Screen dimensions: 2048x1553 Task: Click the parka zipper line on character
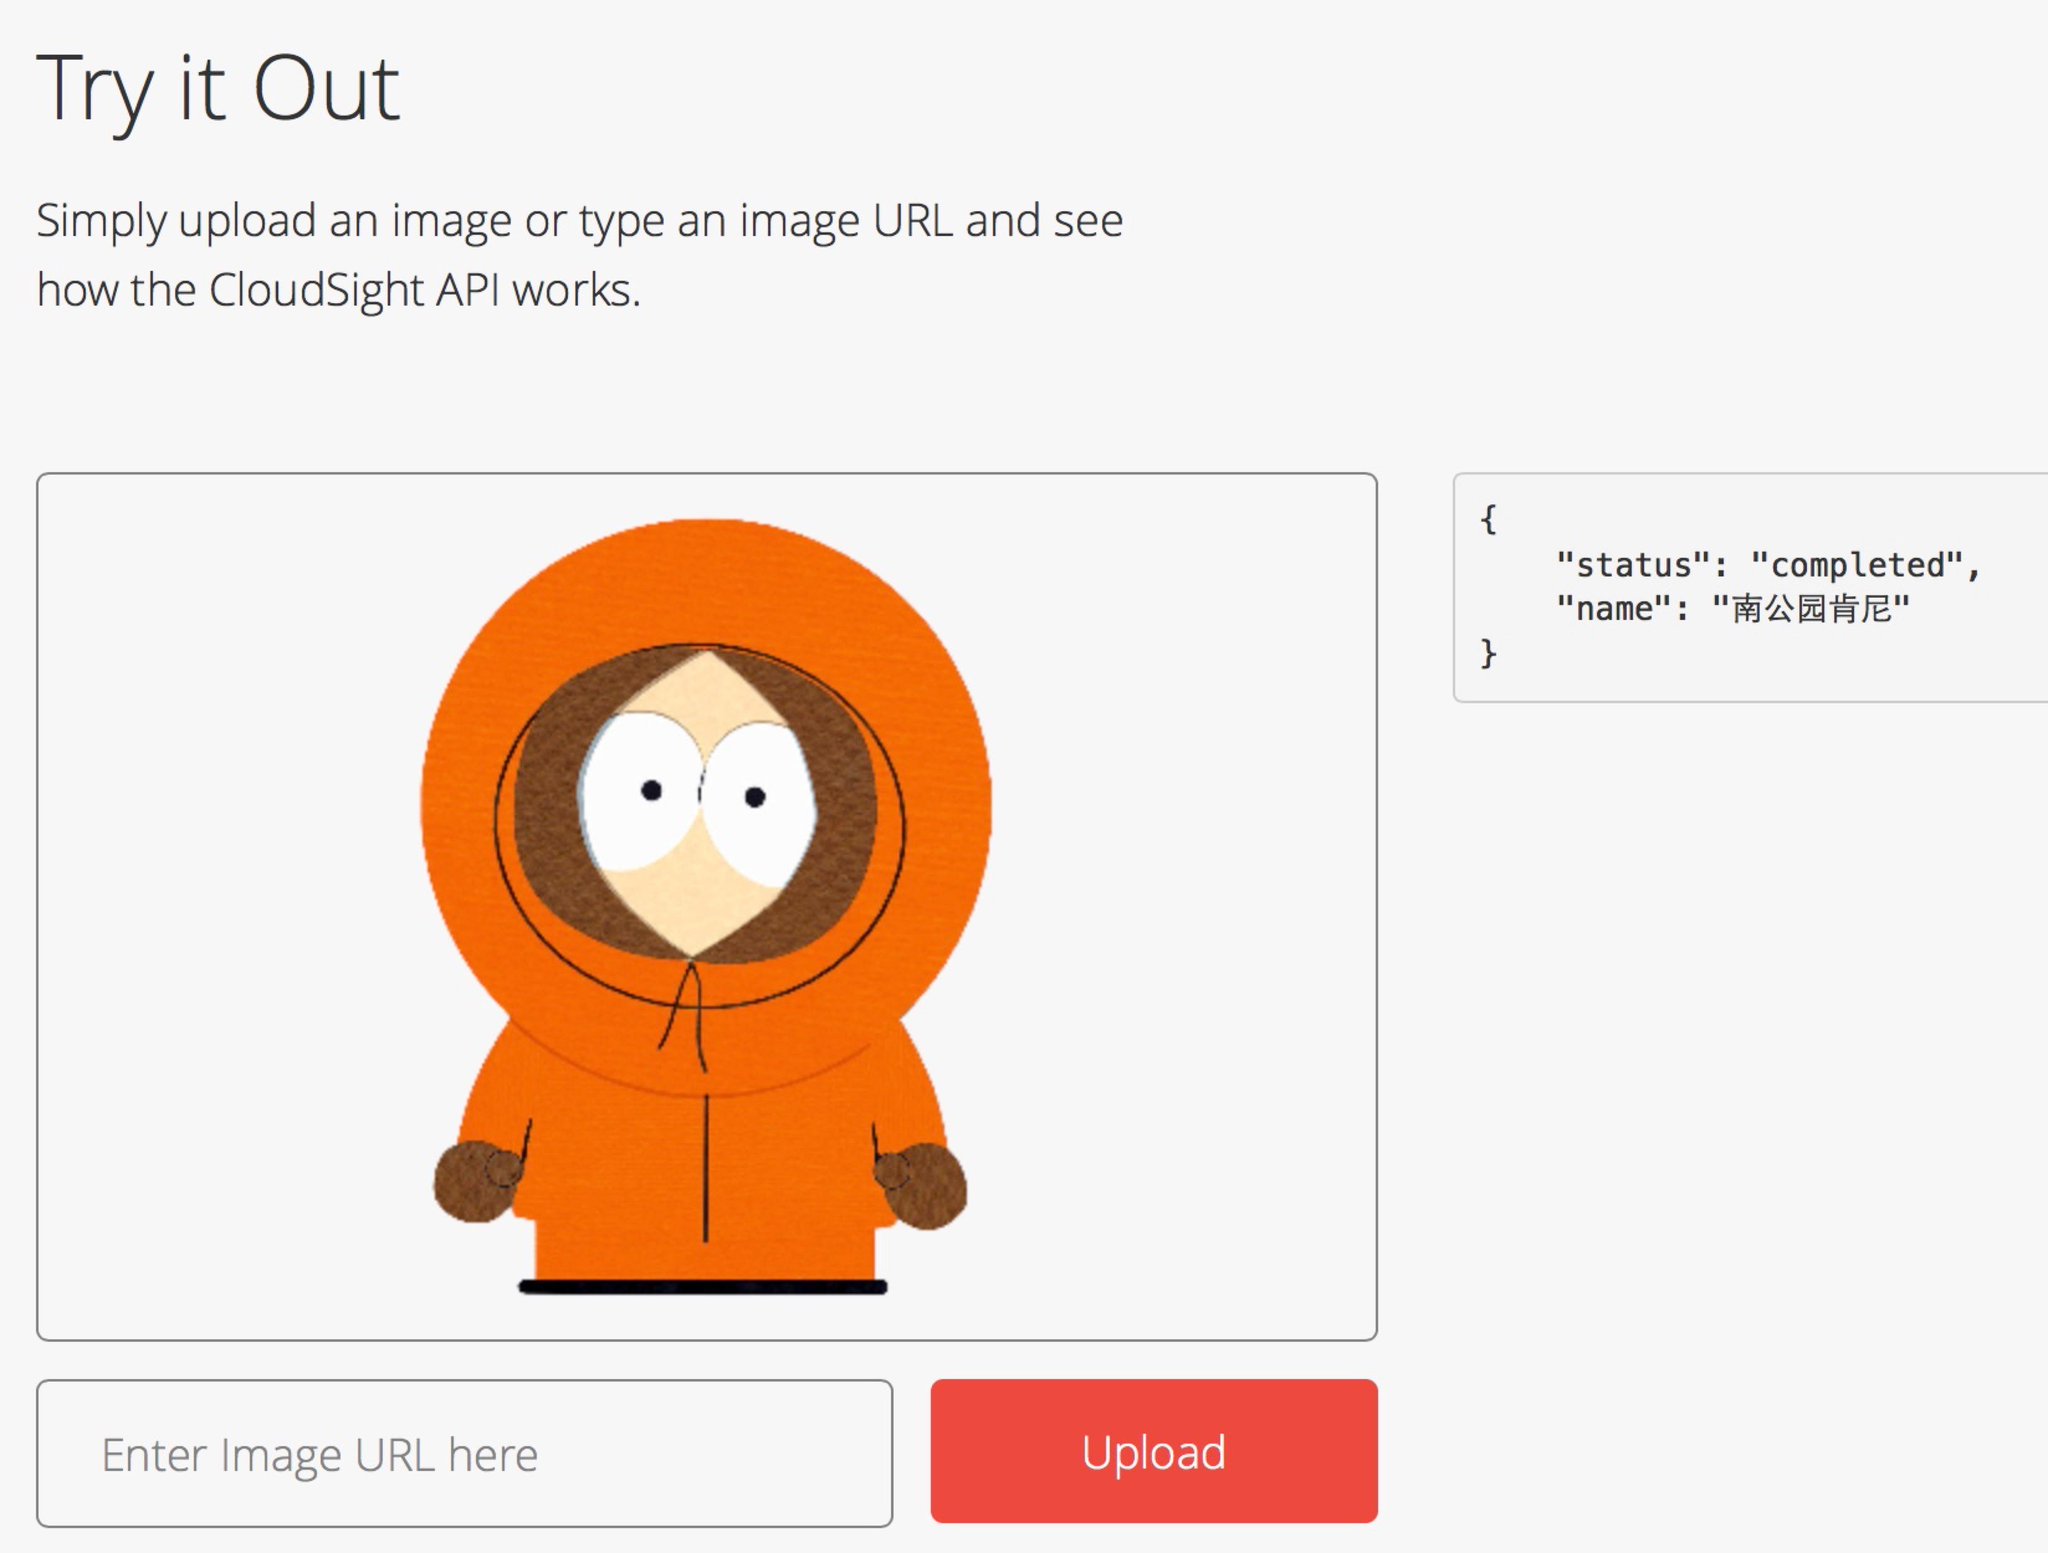click(x=706, y=1170)
